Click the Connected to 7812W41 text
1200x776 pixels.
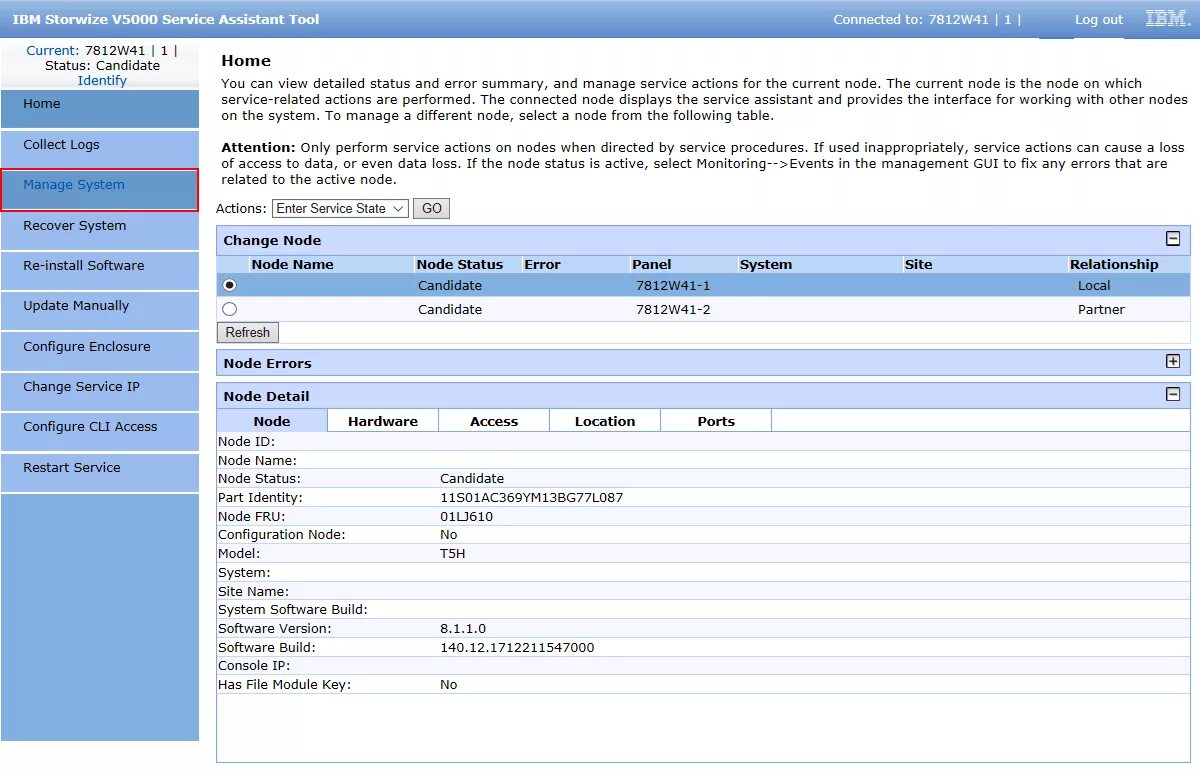point(927,19)
